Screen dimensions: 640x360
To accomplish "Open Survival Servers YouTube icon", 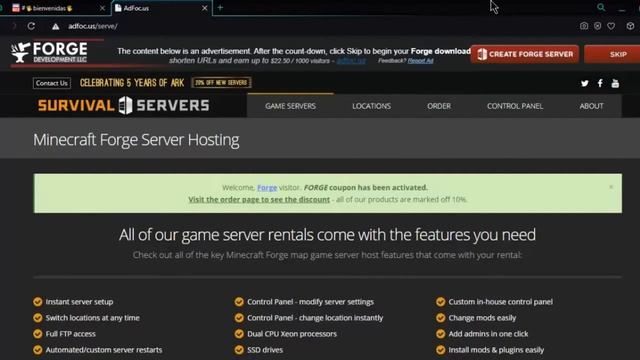I will click(615, 84).
